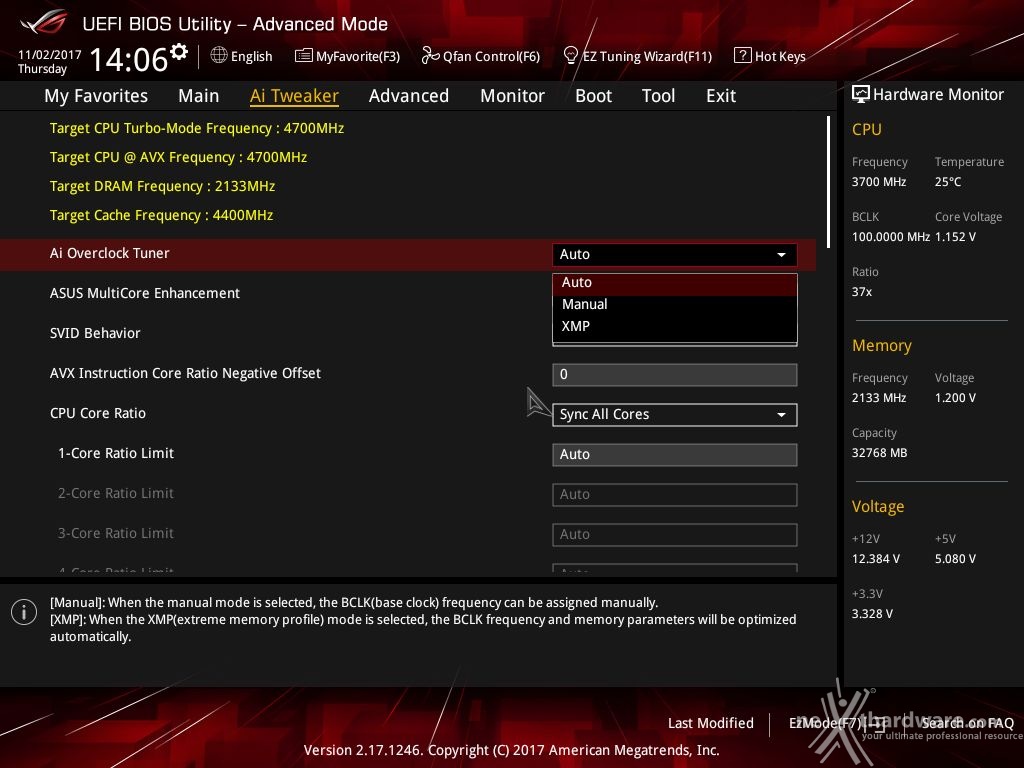Click +12V reading 12.384 V
This screenshot has height=768, width=1024.
click(x=876, y=559)
